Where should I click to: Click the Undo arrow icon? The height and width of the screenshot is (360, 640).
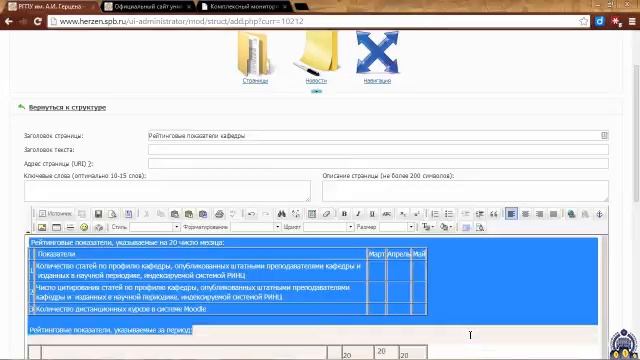pos(251,214)
